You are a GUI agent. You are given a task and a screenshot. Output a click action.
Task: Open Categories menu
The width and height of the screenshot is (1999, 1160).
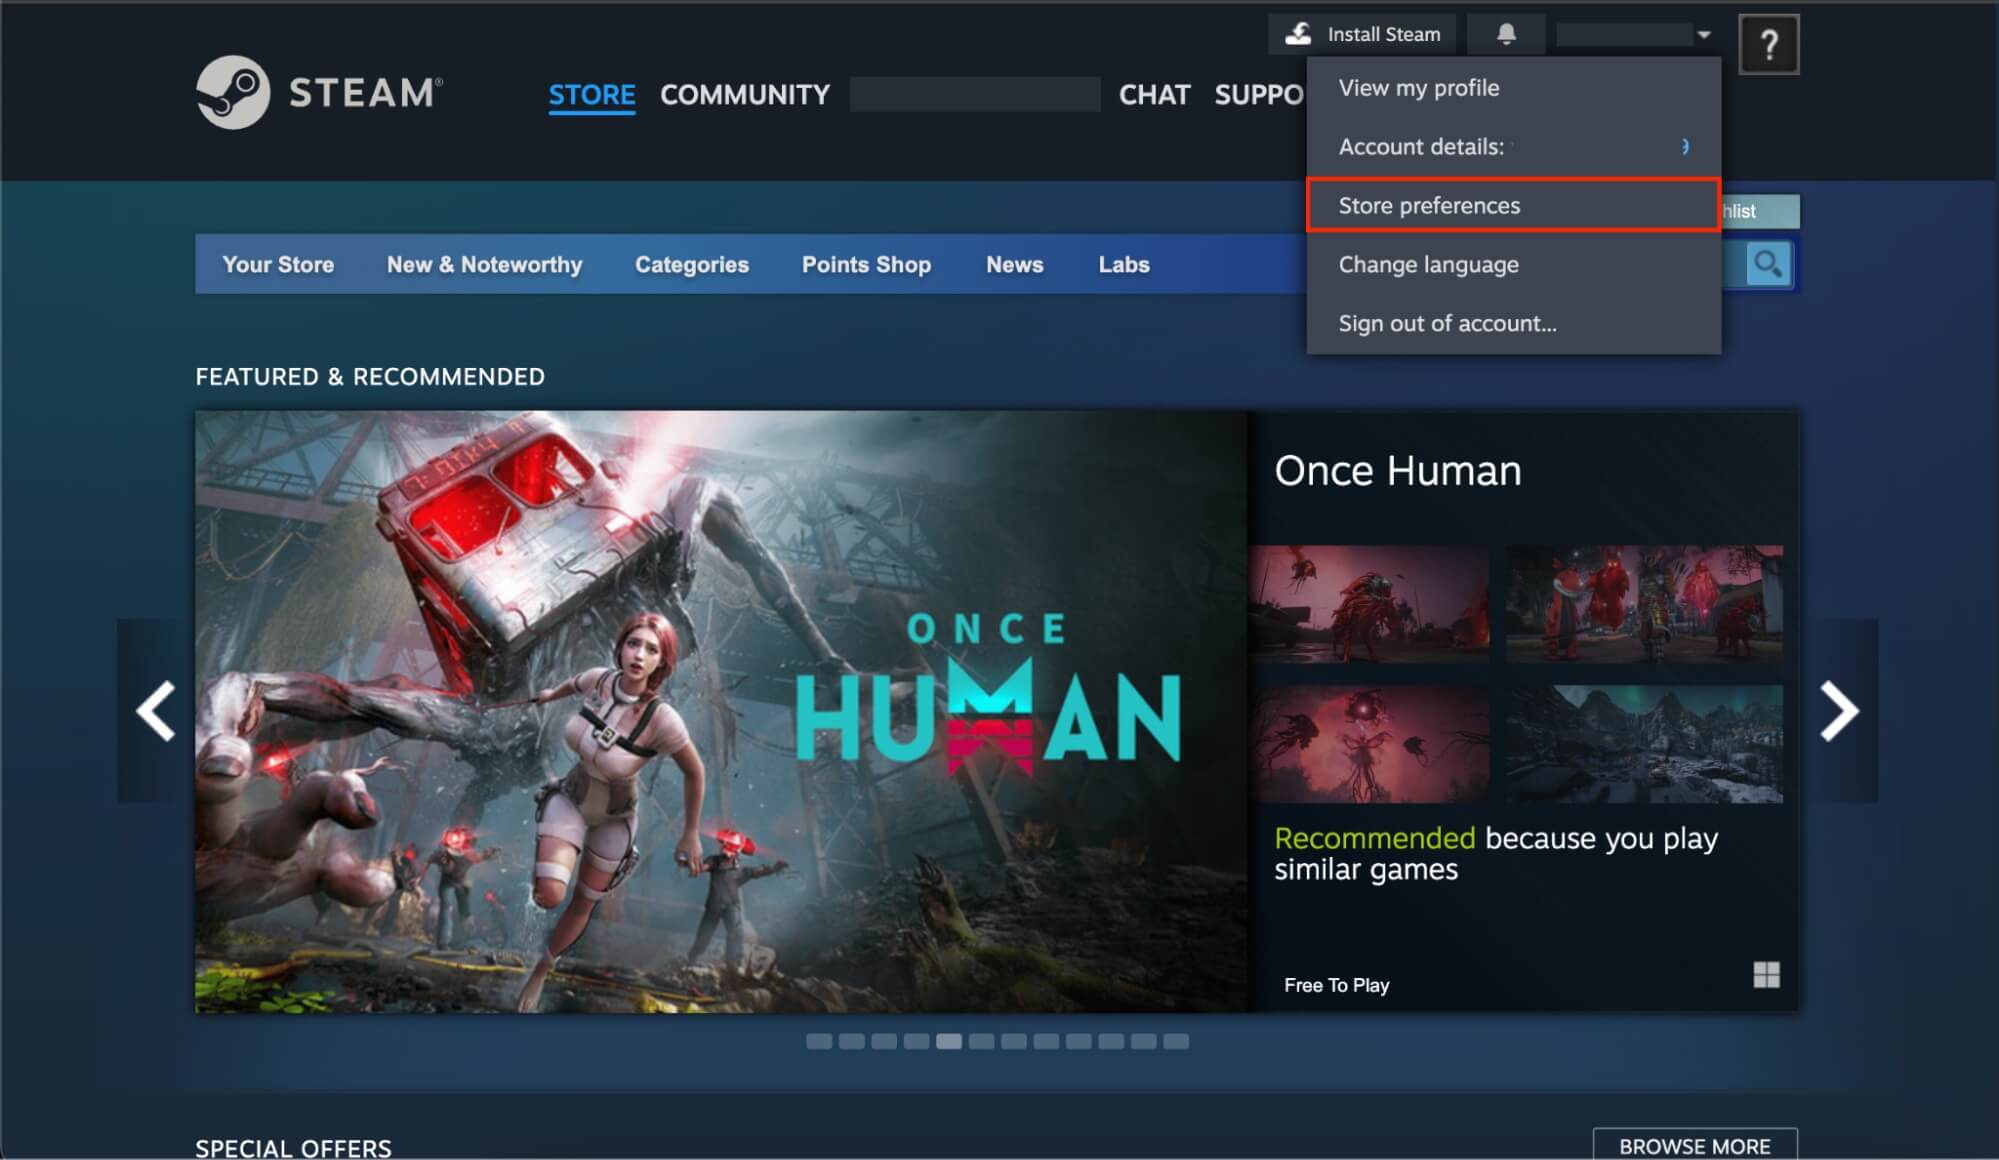coord(692,265)
